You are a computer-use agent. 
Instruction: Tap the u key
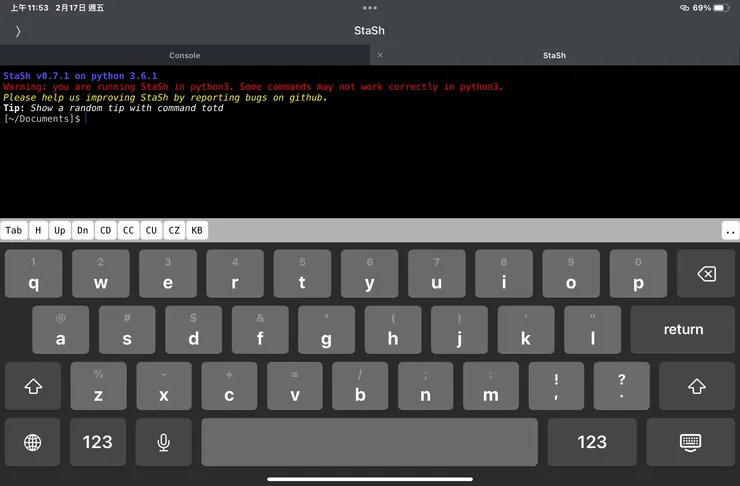(x=437, y=274)
